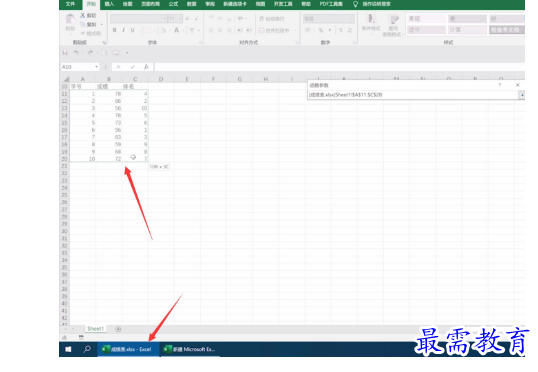538x372 pixels.
Task: Switch to the 数据 Data tab
Action: tap(191, 4)
